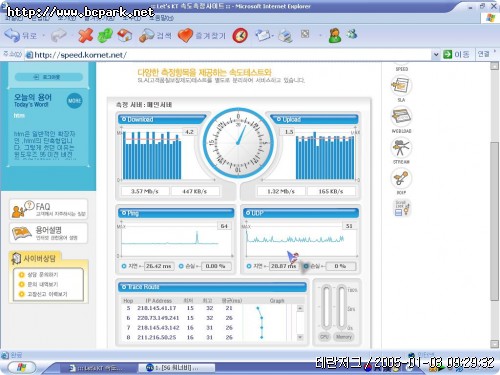Click the Messenger user toolbar icon

coord(335,35)
